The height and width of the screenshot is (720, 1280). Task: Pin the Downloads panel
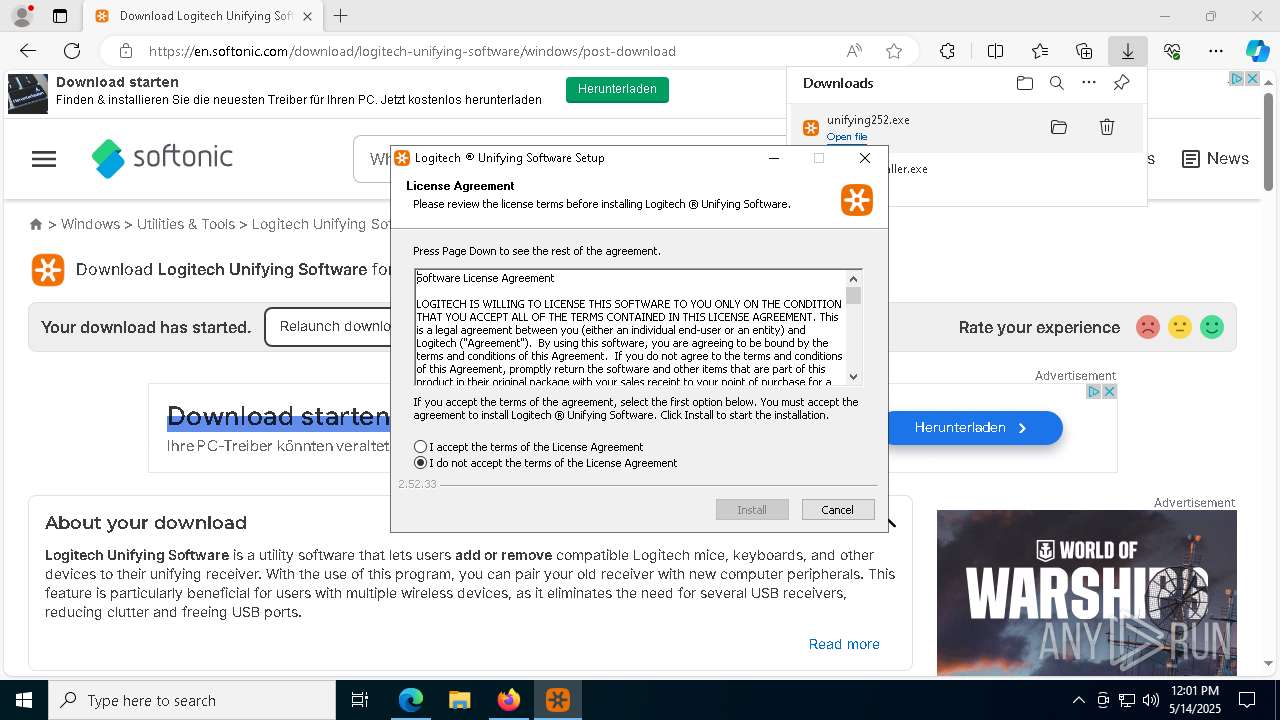[x=1121, y=83]
